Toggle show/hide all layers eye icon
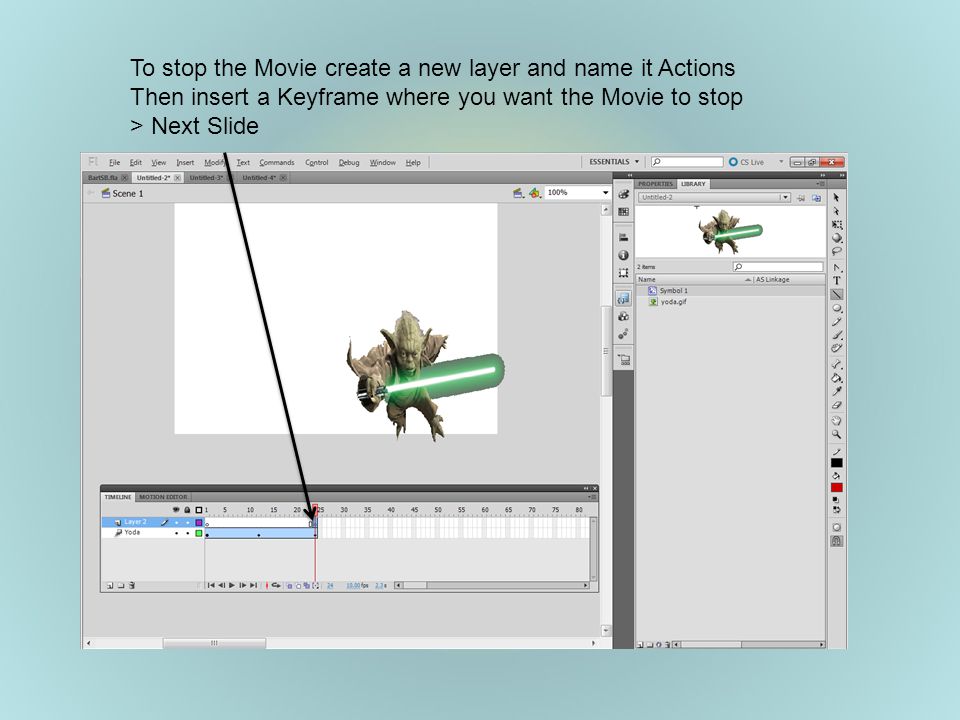 click(176, 510)
